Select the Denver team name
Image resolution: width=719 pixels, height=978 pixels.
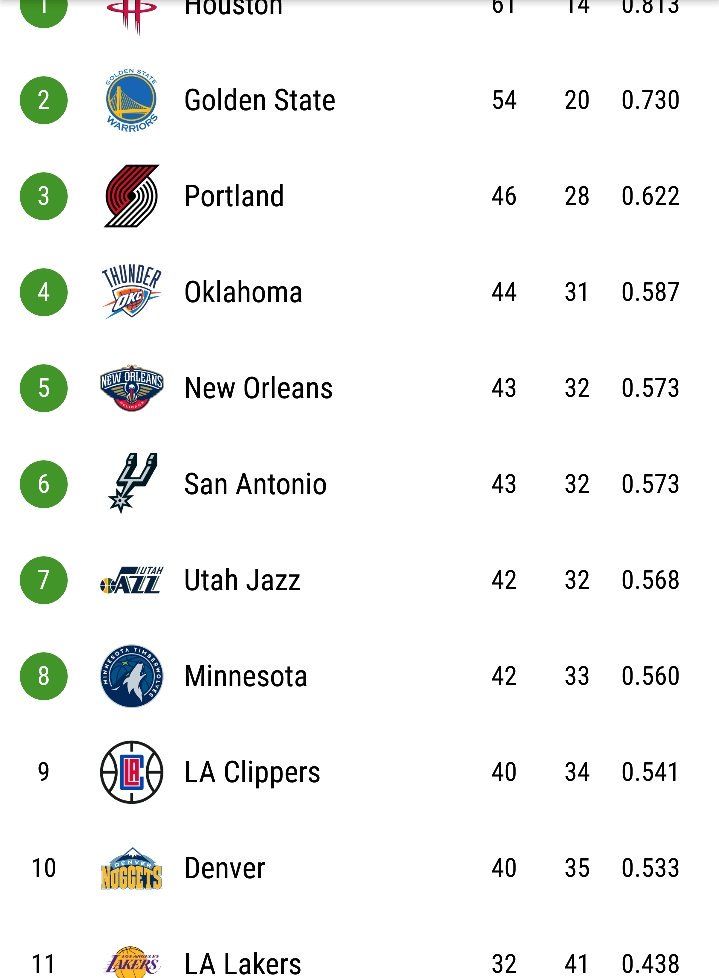tap(225, 868)
